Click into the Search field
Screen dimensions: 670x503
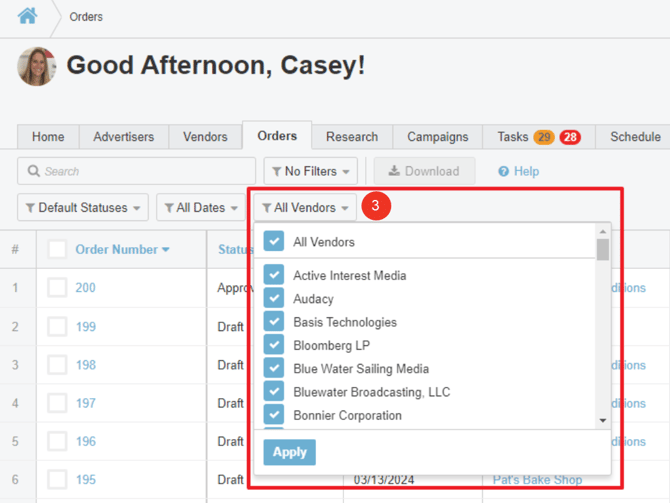coord(137,172)
